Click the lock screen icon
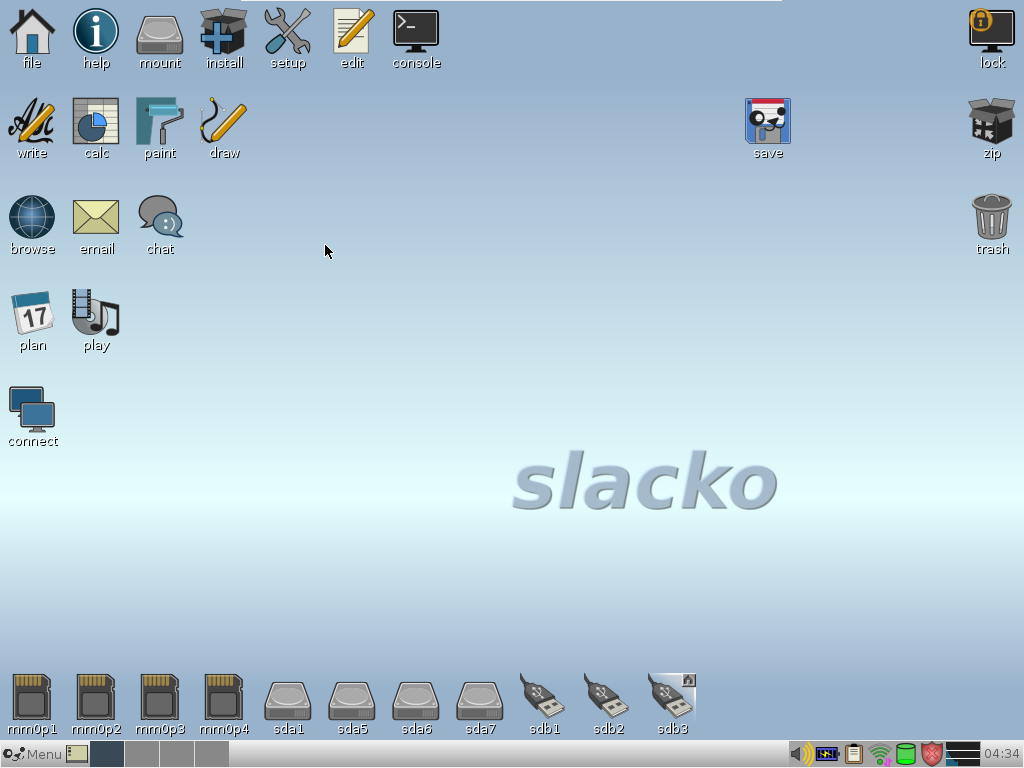Image resolution: width=1024 pixels, height=768 pixels. pyautogui.click(x=992, y=31)
